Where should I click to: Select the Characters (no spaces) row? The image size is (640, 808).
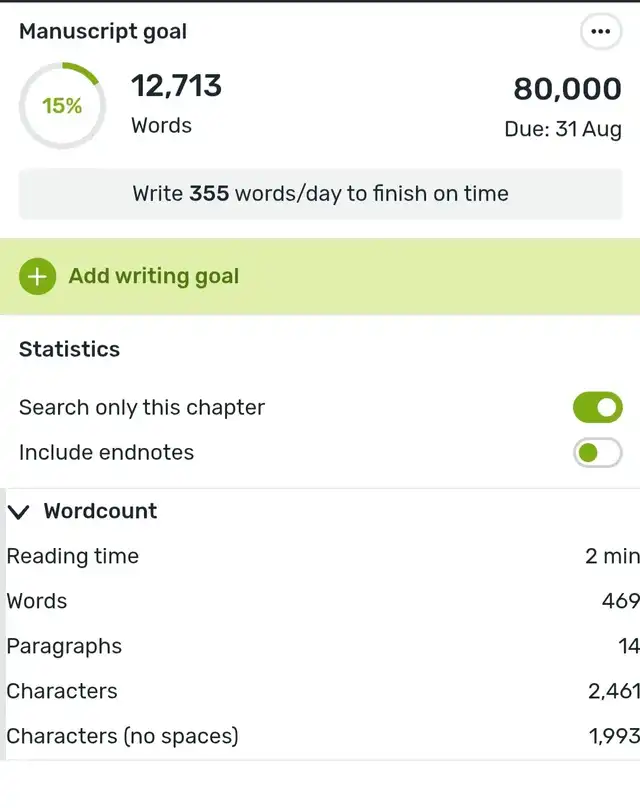click(320, 737)
